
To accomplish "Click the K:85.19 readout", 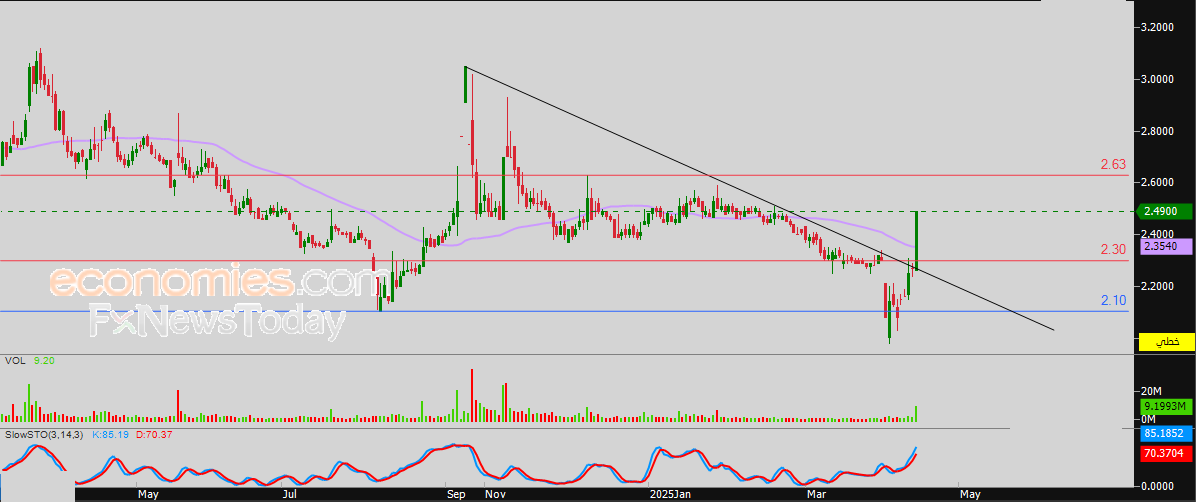I will pyautogui.click(x=109, y=434).
